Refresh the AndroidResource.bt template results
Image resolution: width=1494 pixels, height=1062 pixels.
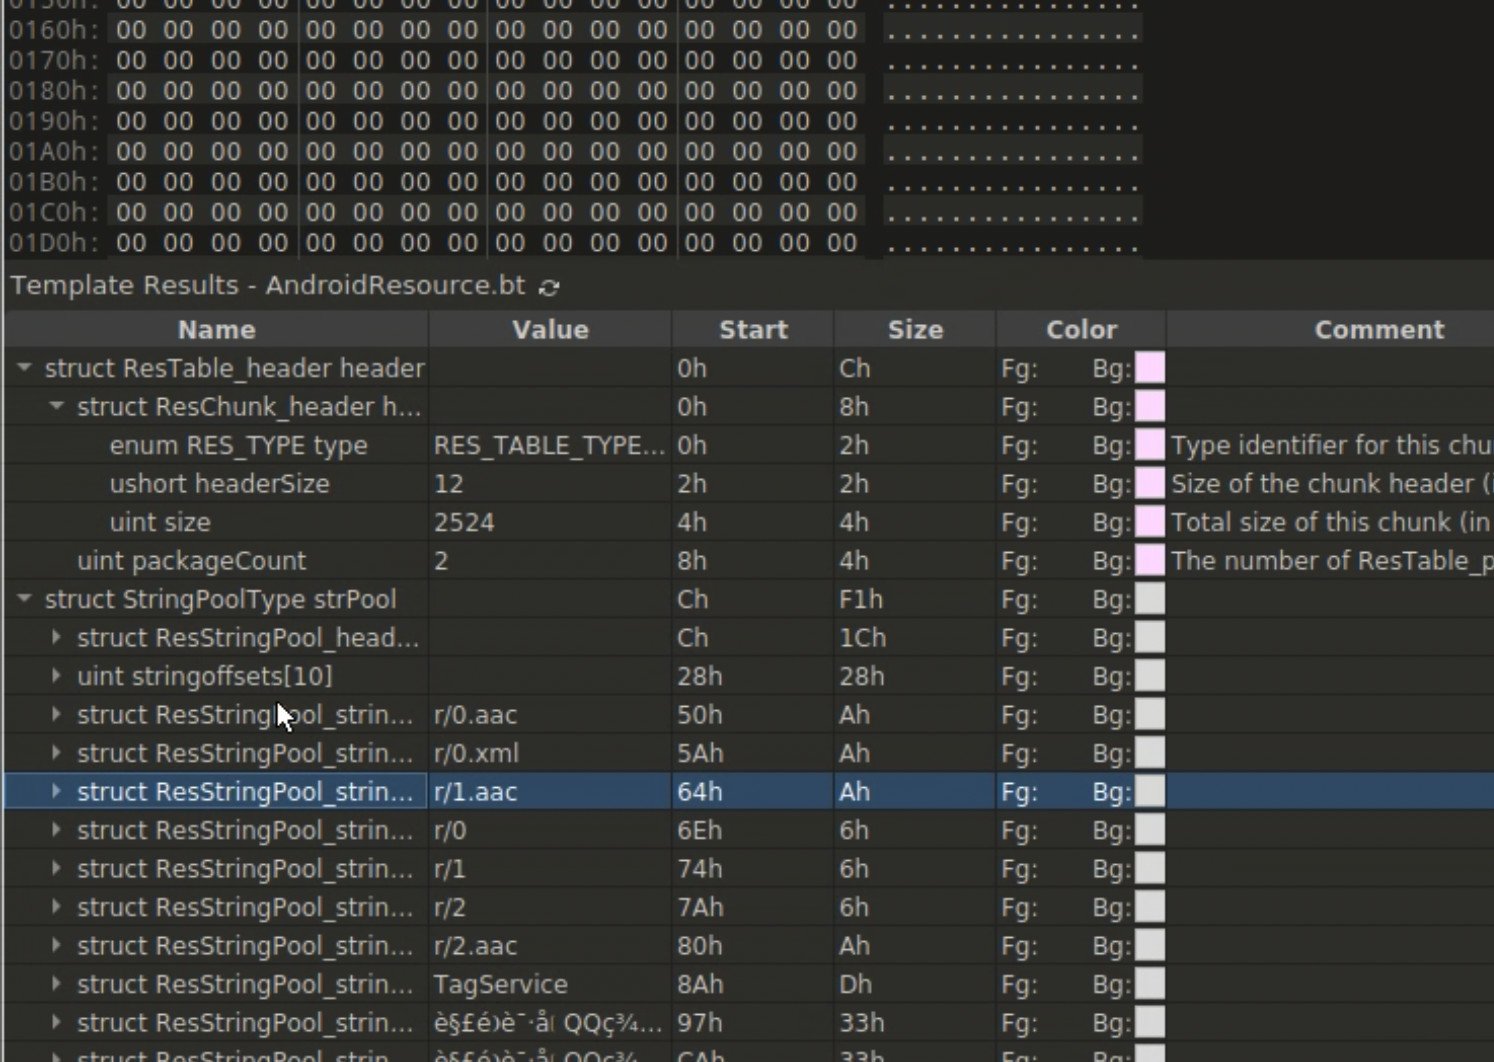(x=549, y=287)
